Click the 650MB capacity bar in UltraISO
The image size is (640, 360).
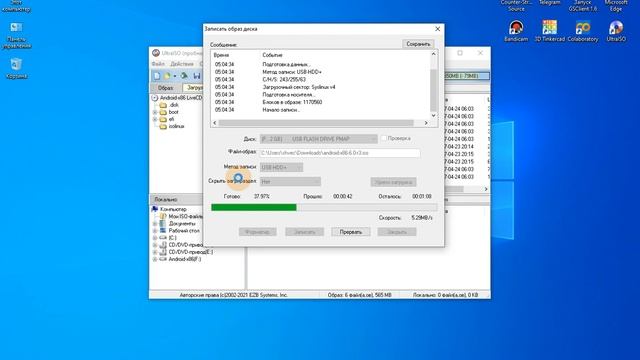[x=467, y=76]
